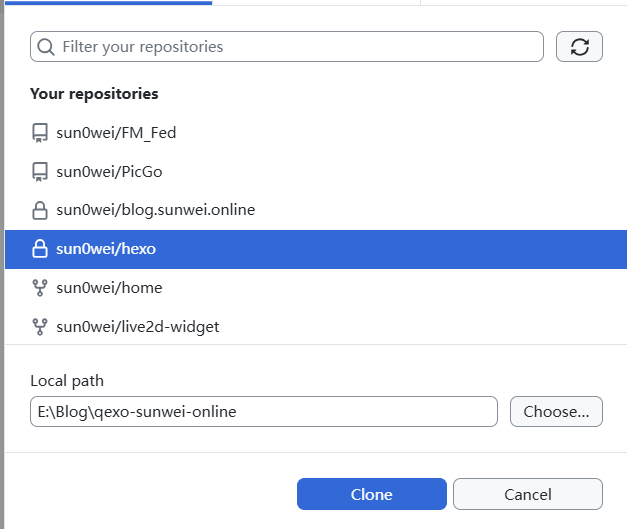Click into the Local path text box

pyautogui.click(x=264, y=411)
